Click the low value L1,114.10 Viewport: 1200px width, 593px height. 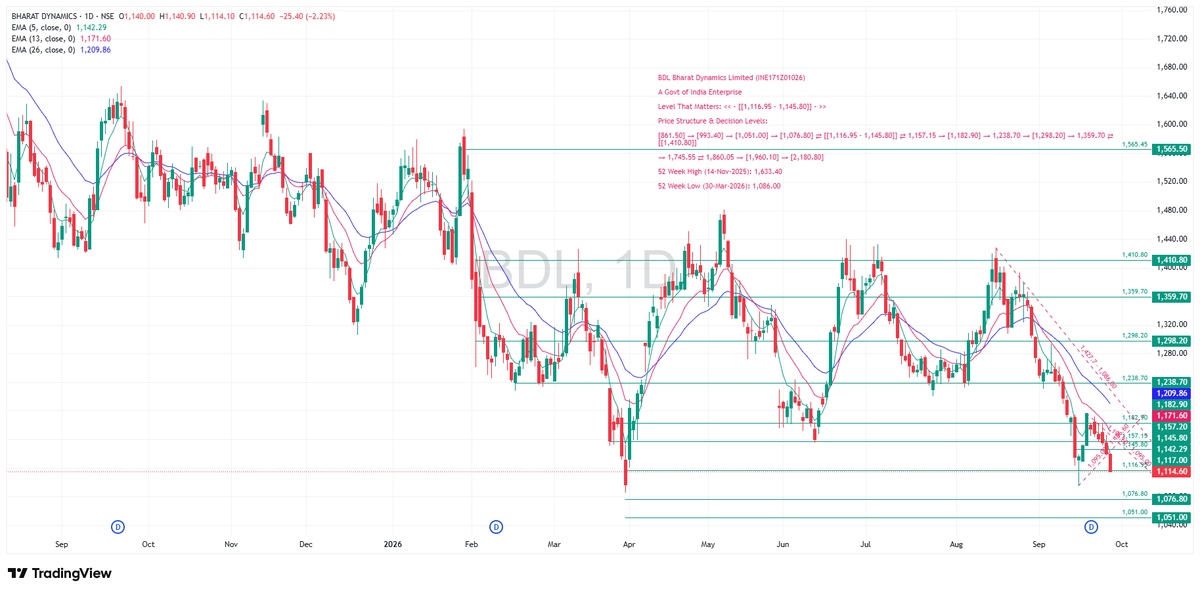[217, 17]
